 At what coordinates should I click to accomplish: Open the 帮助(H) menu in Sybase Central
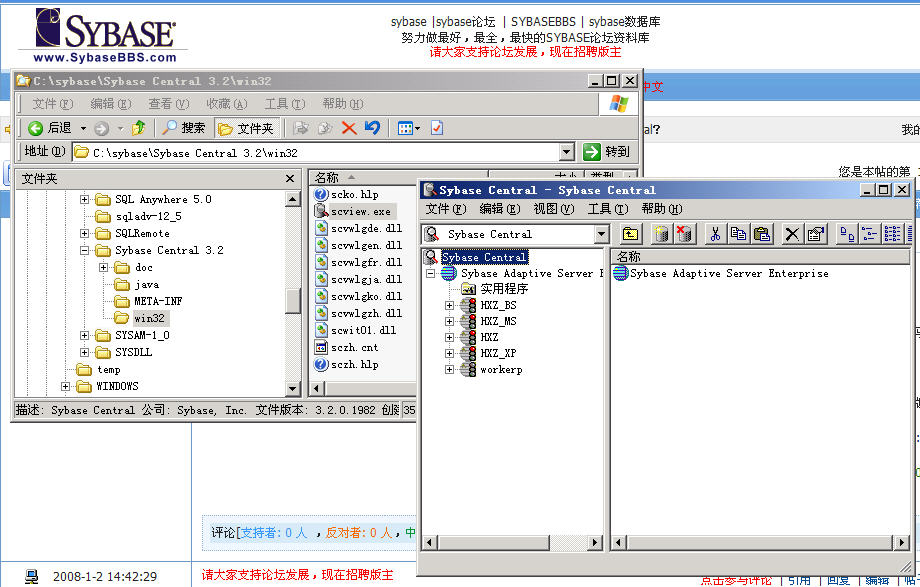coord(662,209)
